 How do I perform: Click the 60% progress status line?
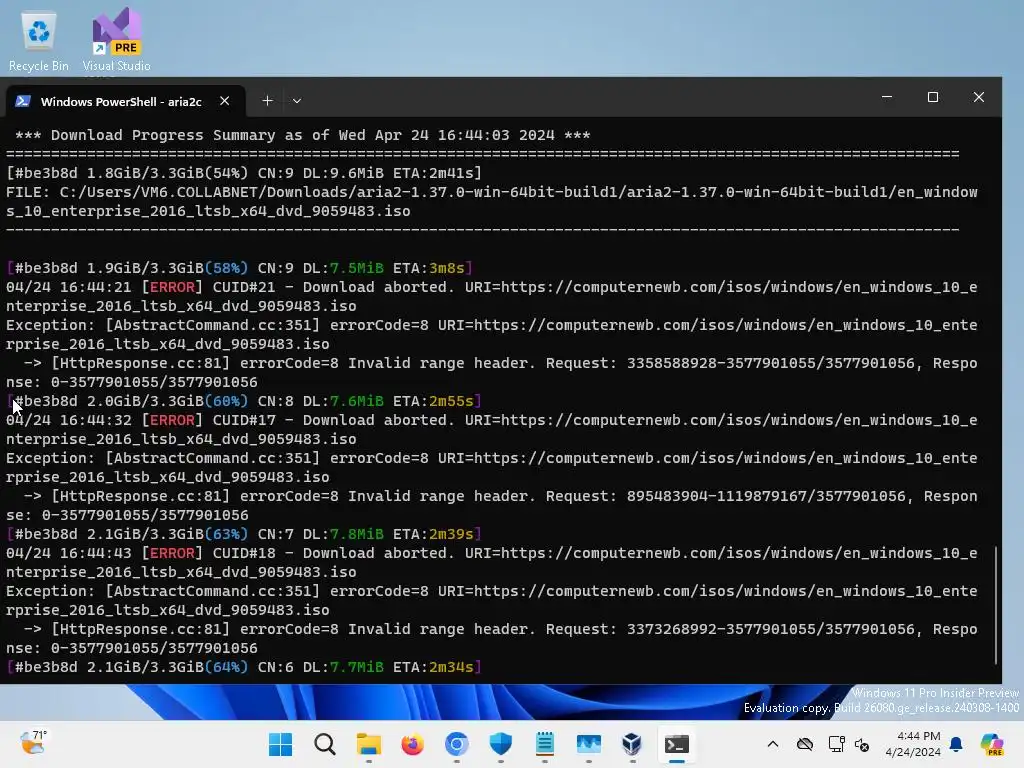coord(244,401)
